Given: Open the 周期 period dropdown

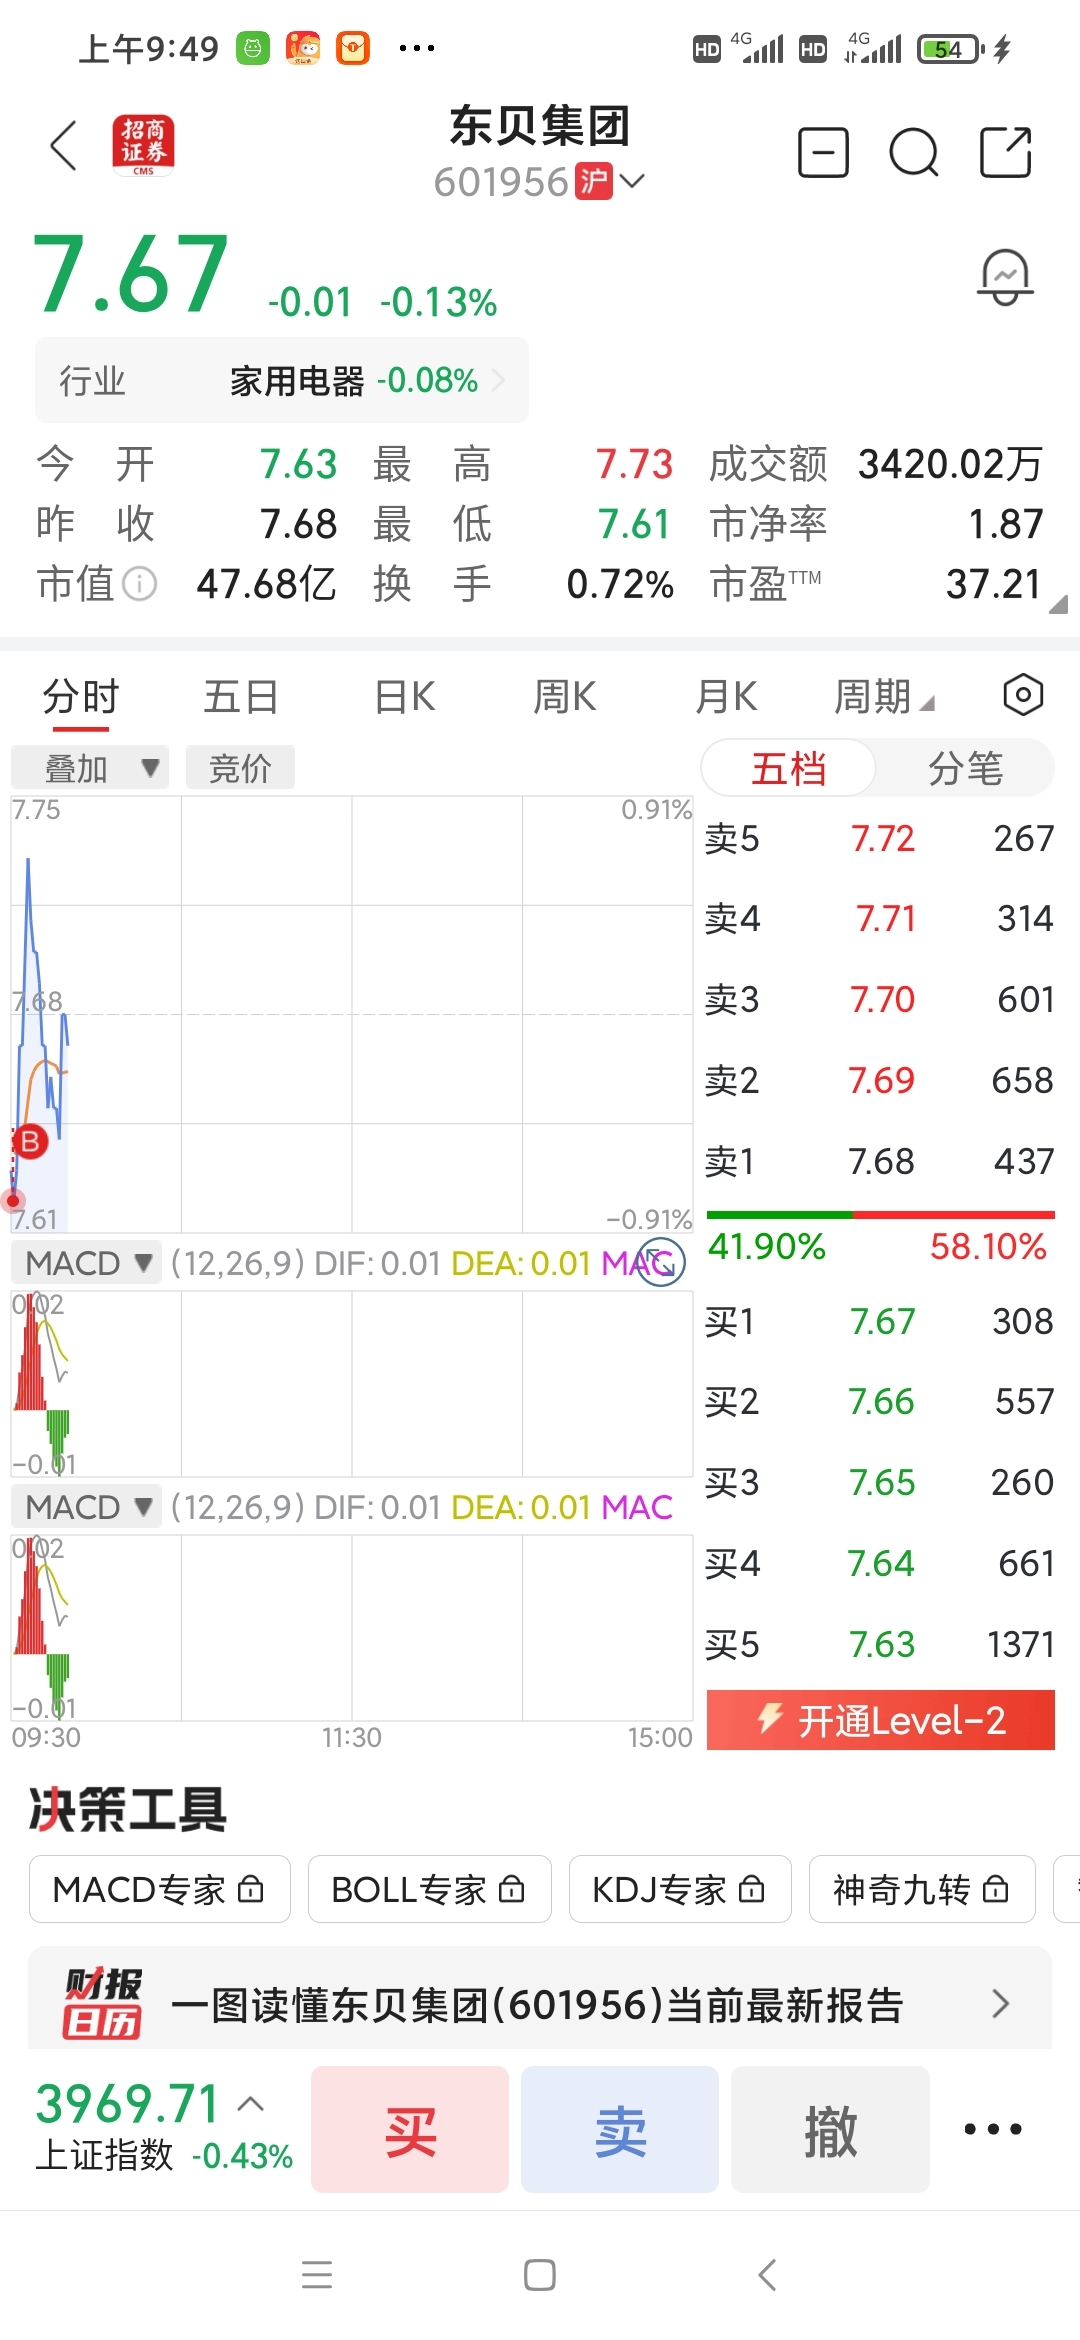Looking at the screenshot, I should (884, 696).
